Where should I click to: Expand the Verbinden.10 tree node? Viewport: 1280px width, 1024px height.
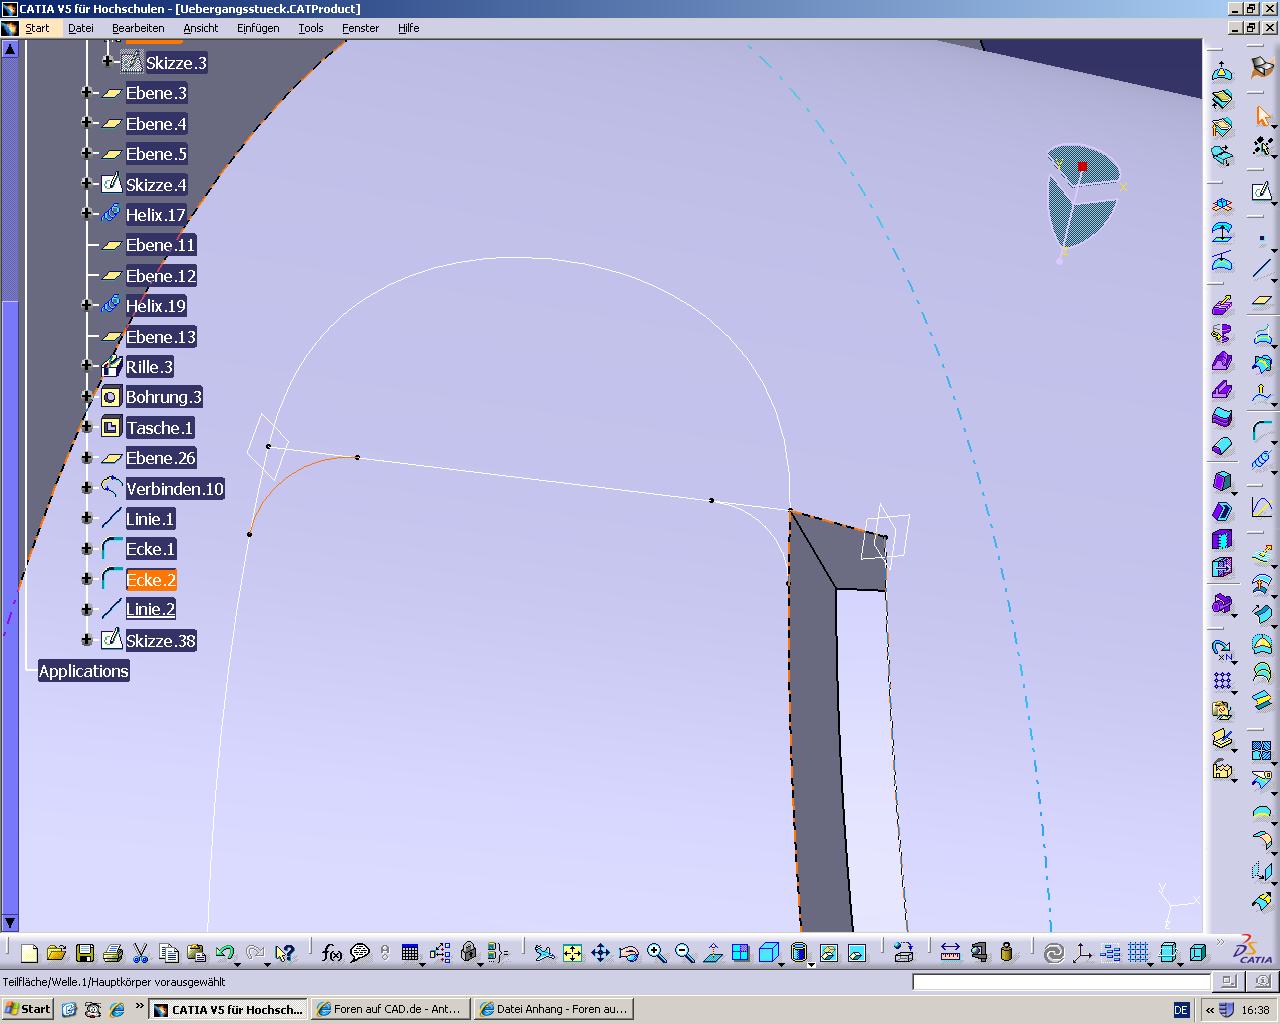[86, 488]
